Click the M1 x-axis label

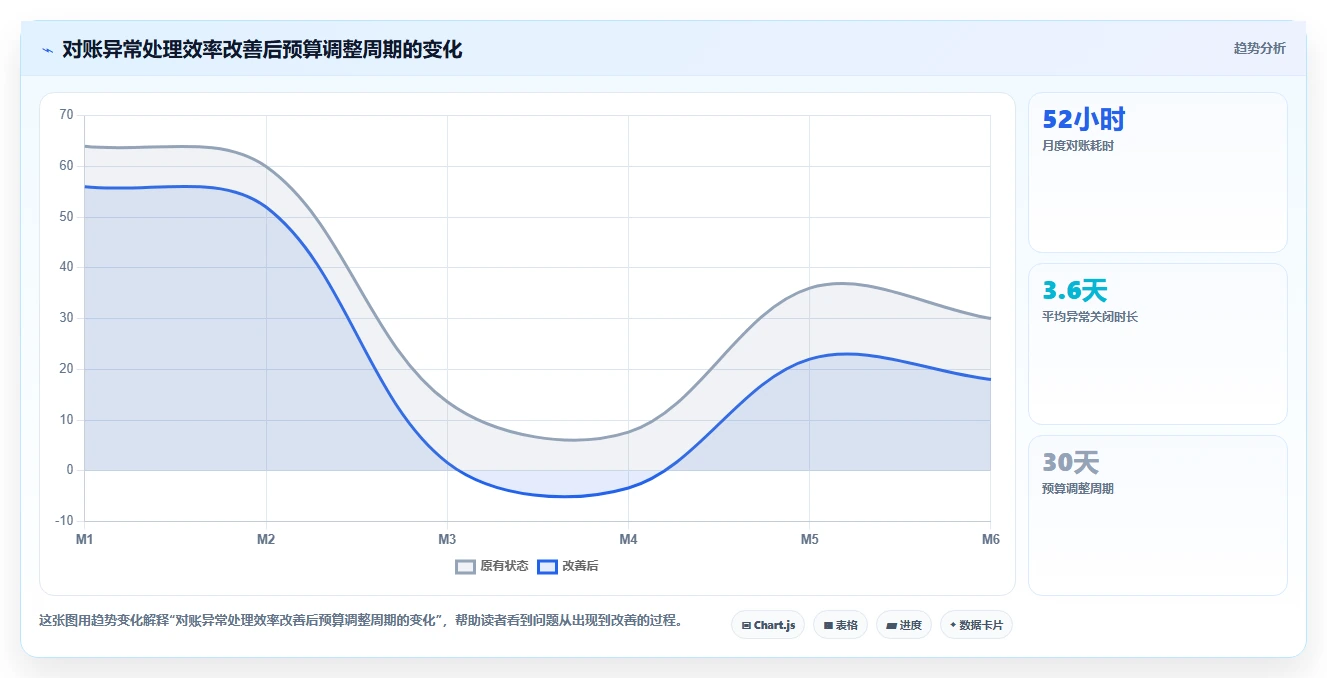[x=85, y=540]
